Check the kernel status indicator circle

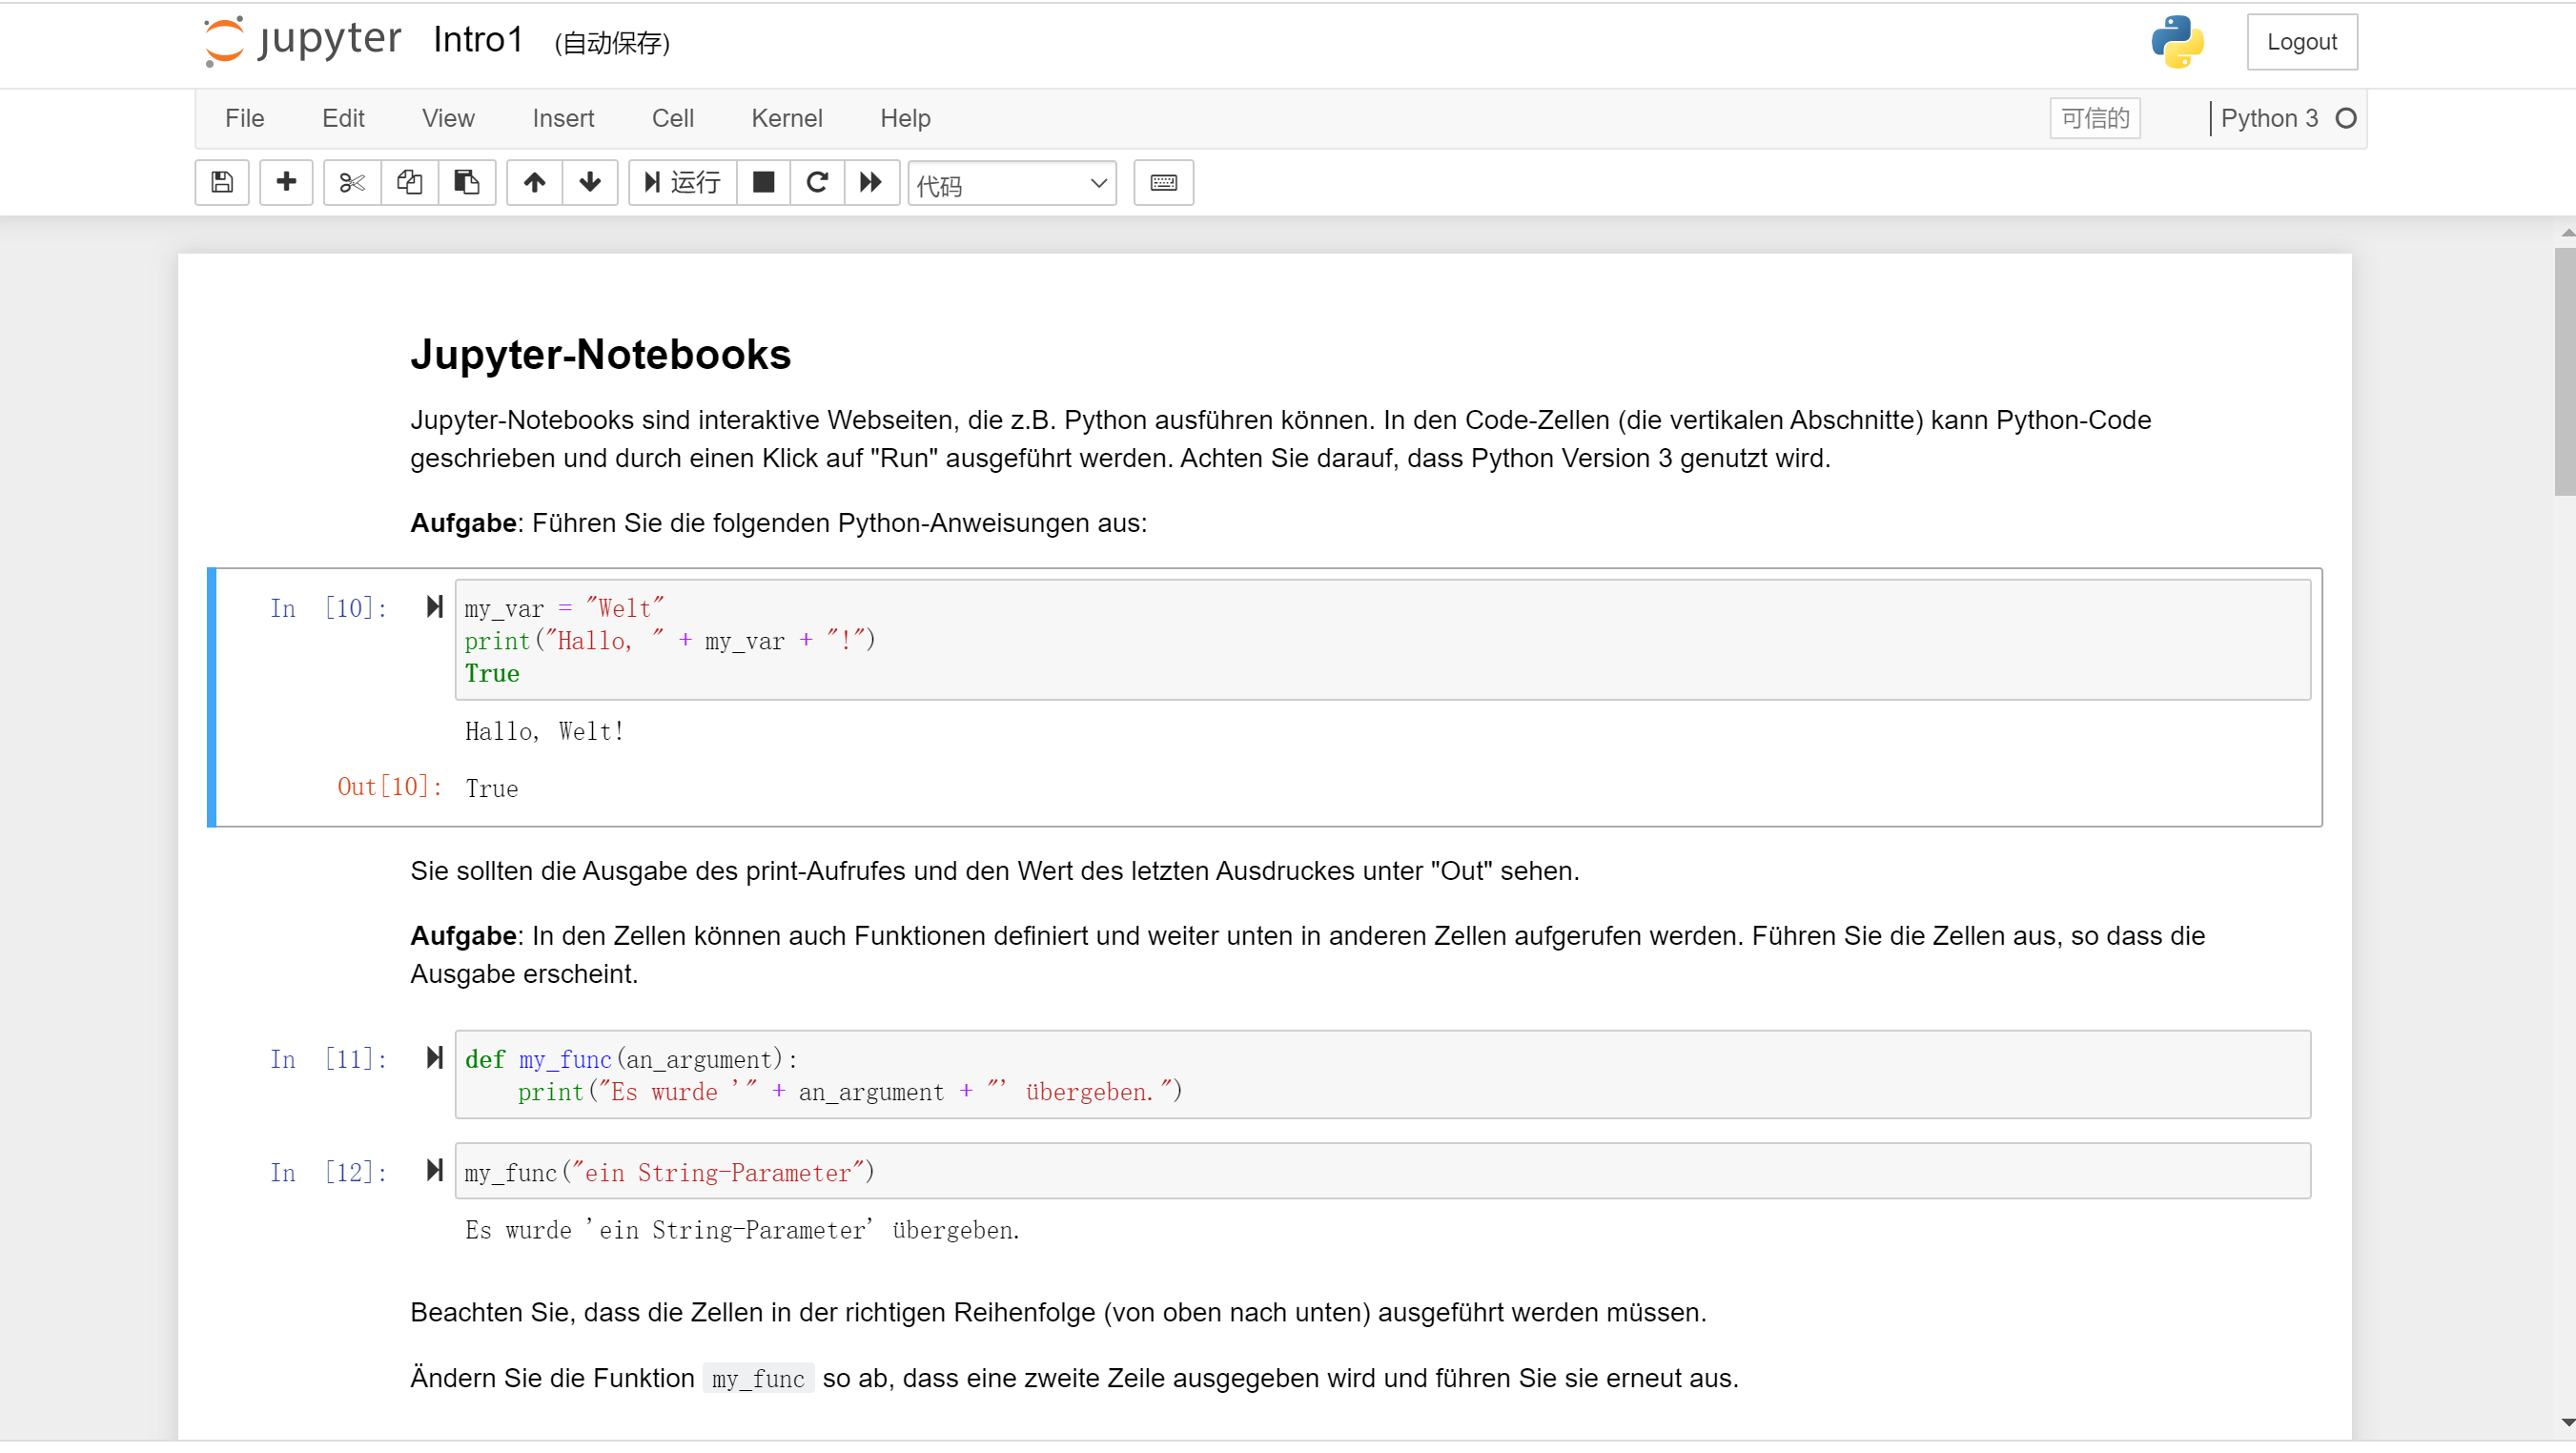pyautogui.click(x=2349, y=118)
